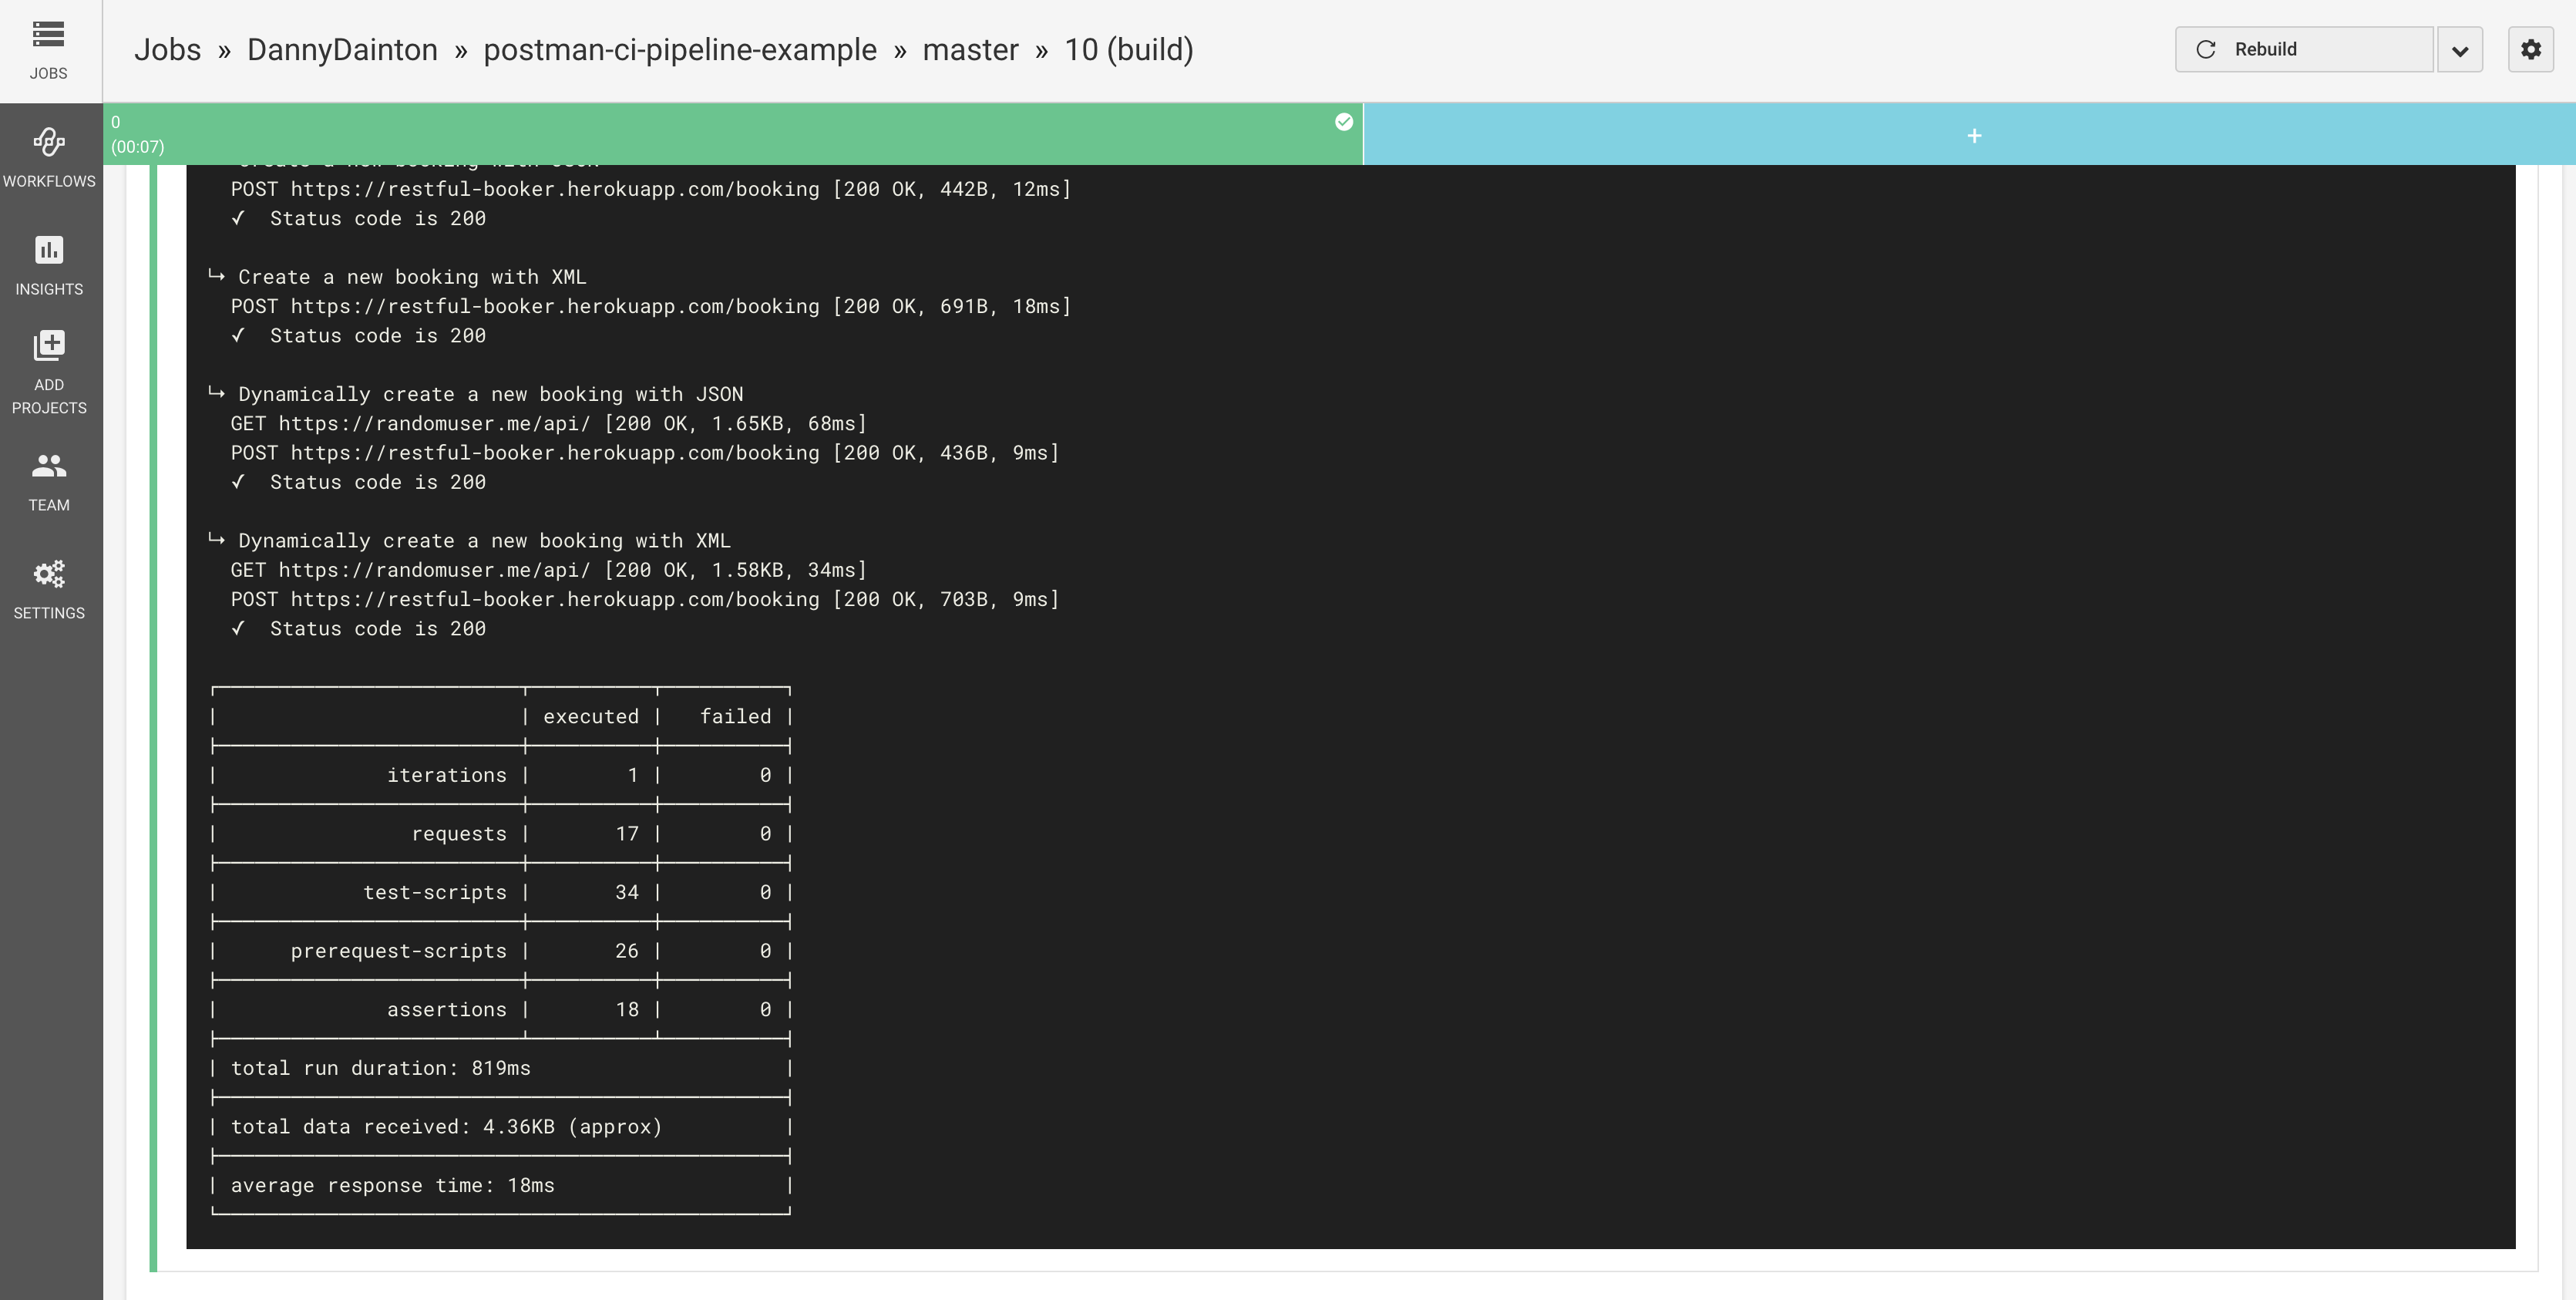Expand the Rebuild options dropdown arrow
Image resolution: width=2576 pixels, height=1300 pixels.
tap(2460, 50)
